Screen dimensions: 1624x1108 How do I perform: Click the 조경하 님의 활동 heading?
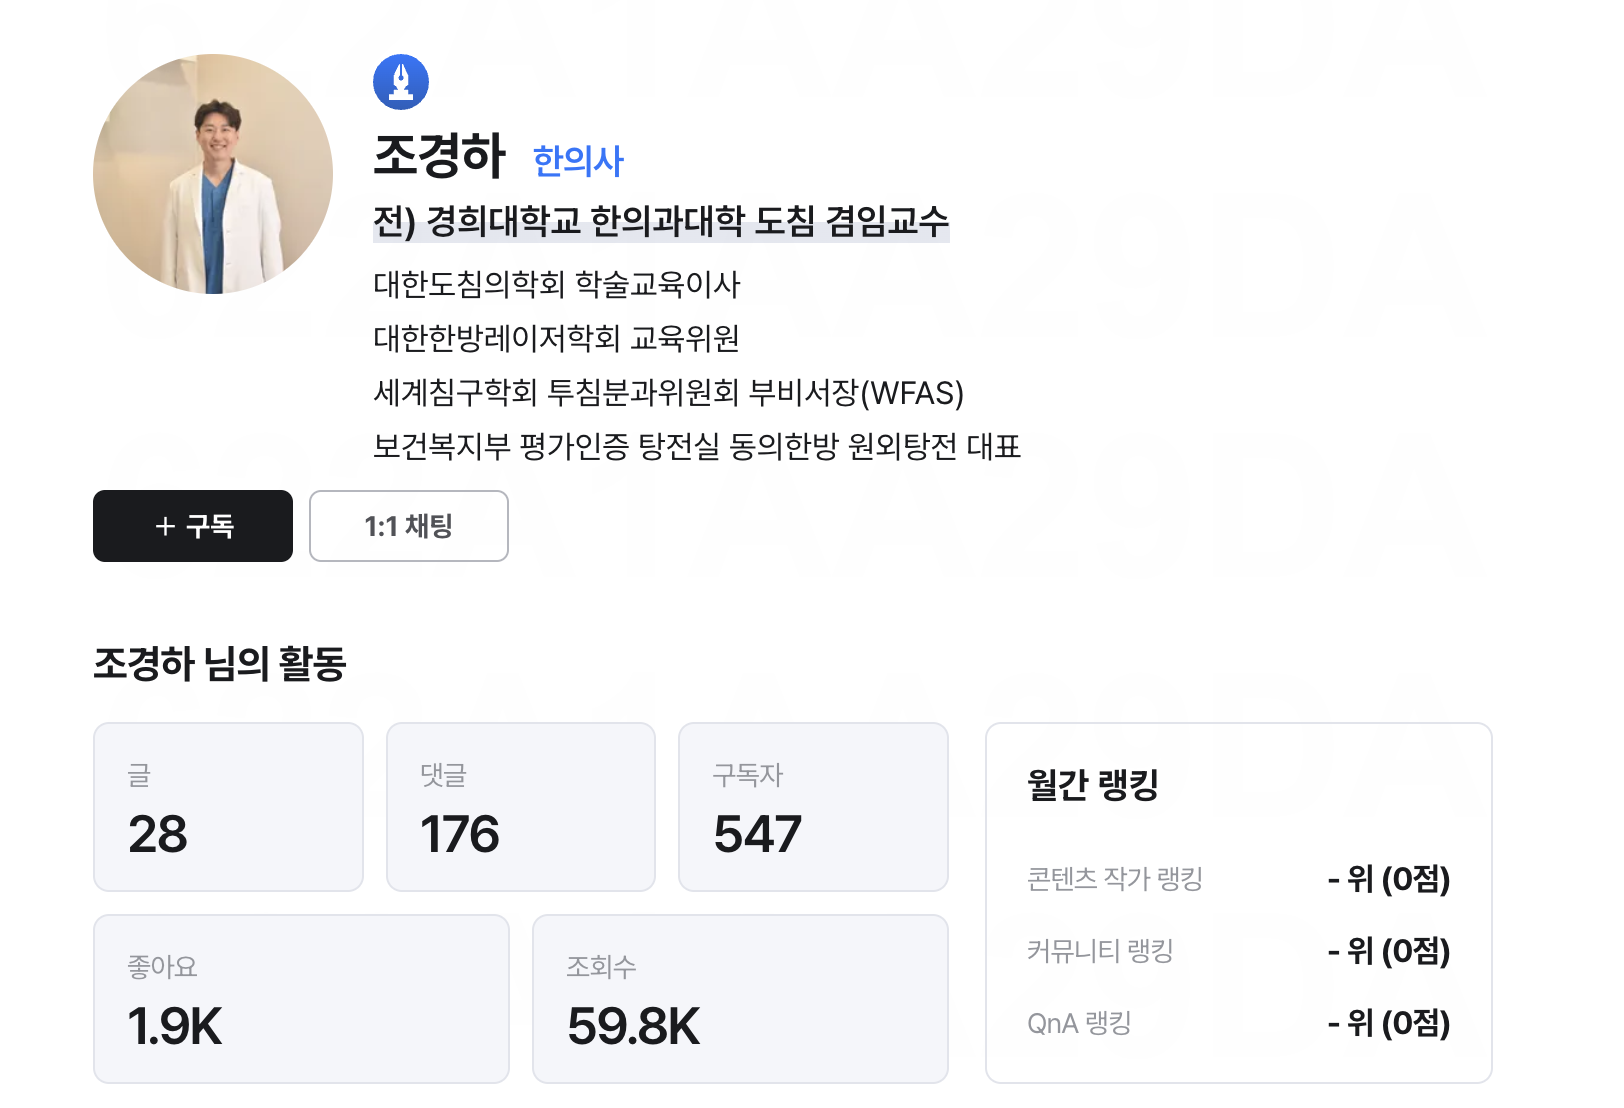(x=220, y=664)
